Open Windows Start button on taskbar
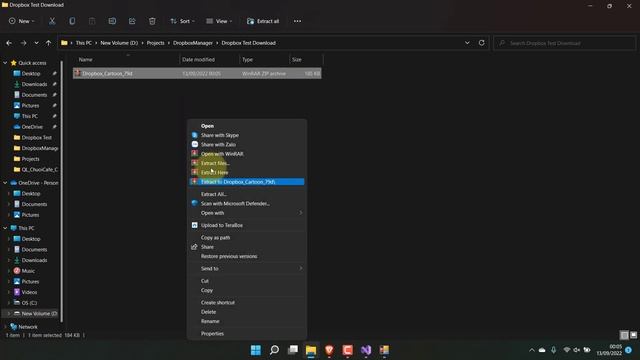The width and height of the screenshot is (640, 360). pyautogui.click(x=256, y=350)
